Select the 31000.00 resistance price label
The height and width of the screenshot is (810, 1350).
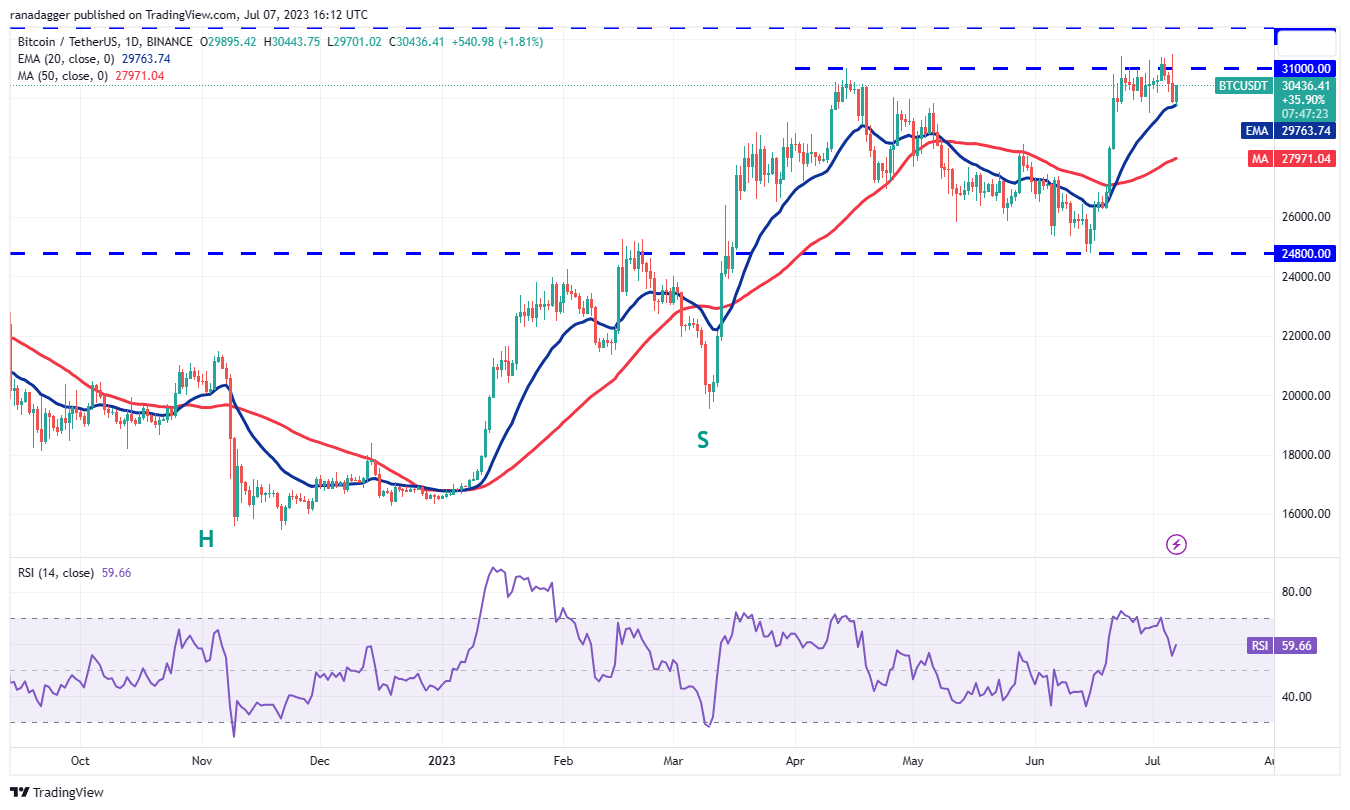(x=1306, y=69)
